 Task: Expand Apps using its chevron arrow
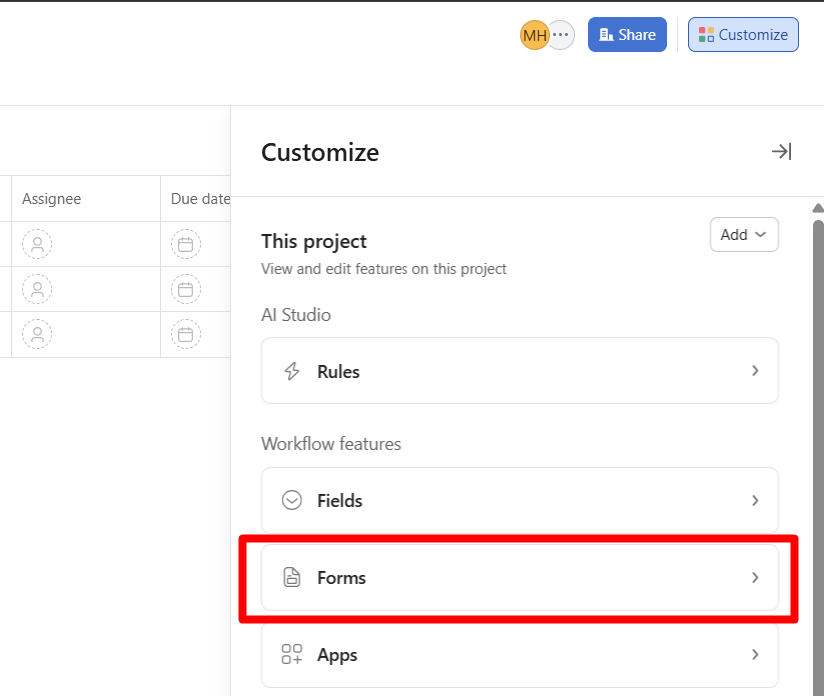tap(755, 655)
